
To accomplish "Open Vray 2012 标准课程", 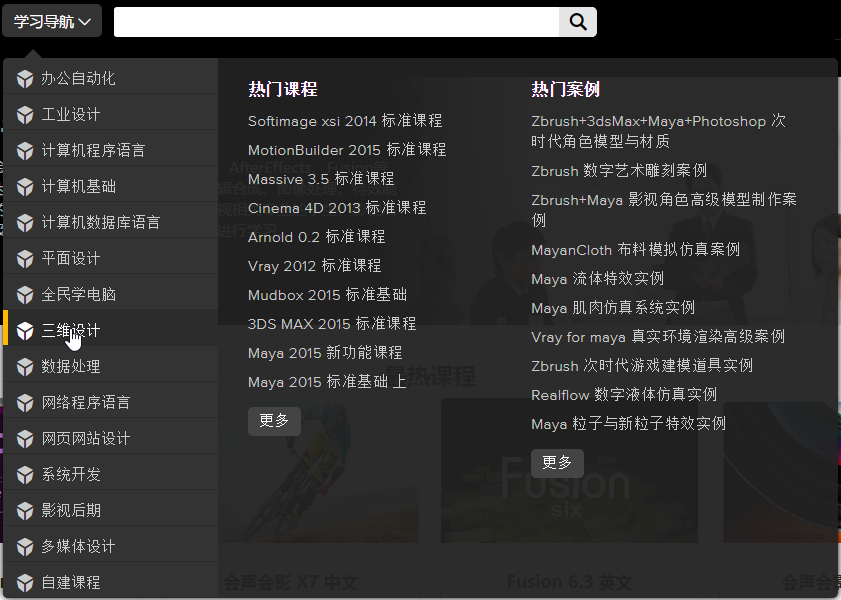I will pos(314,265).
